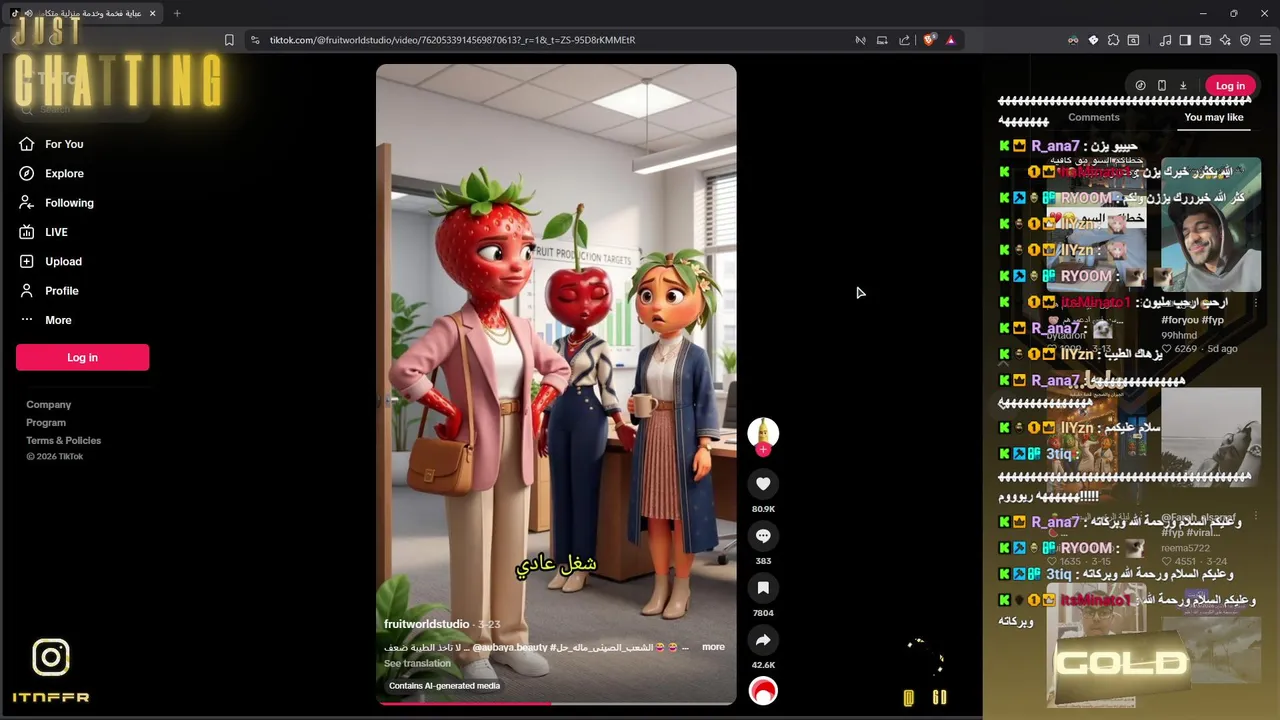Open the For You feed
The height and width of the screenshot is (720, 1280).
tap(64, 144)
